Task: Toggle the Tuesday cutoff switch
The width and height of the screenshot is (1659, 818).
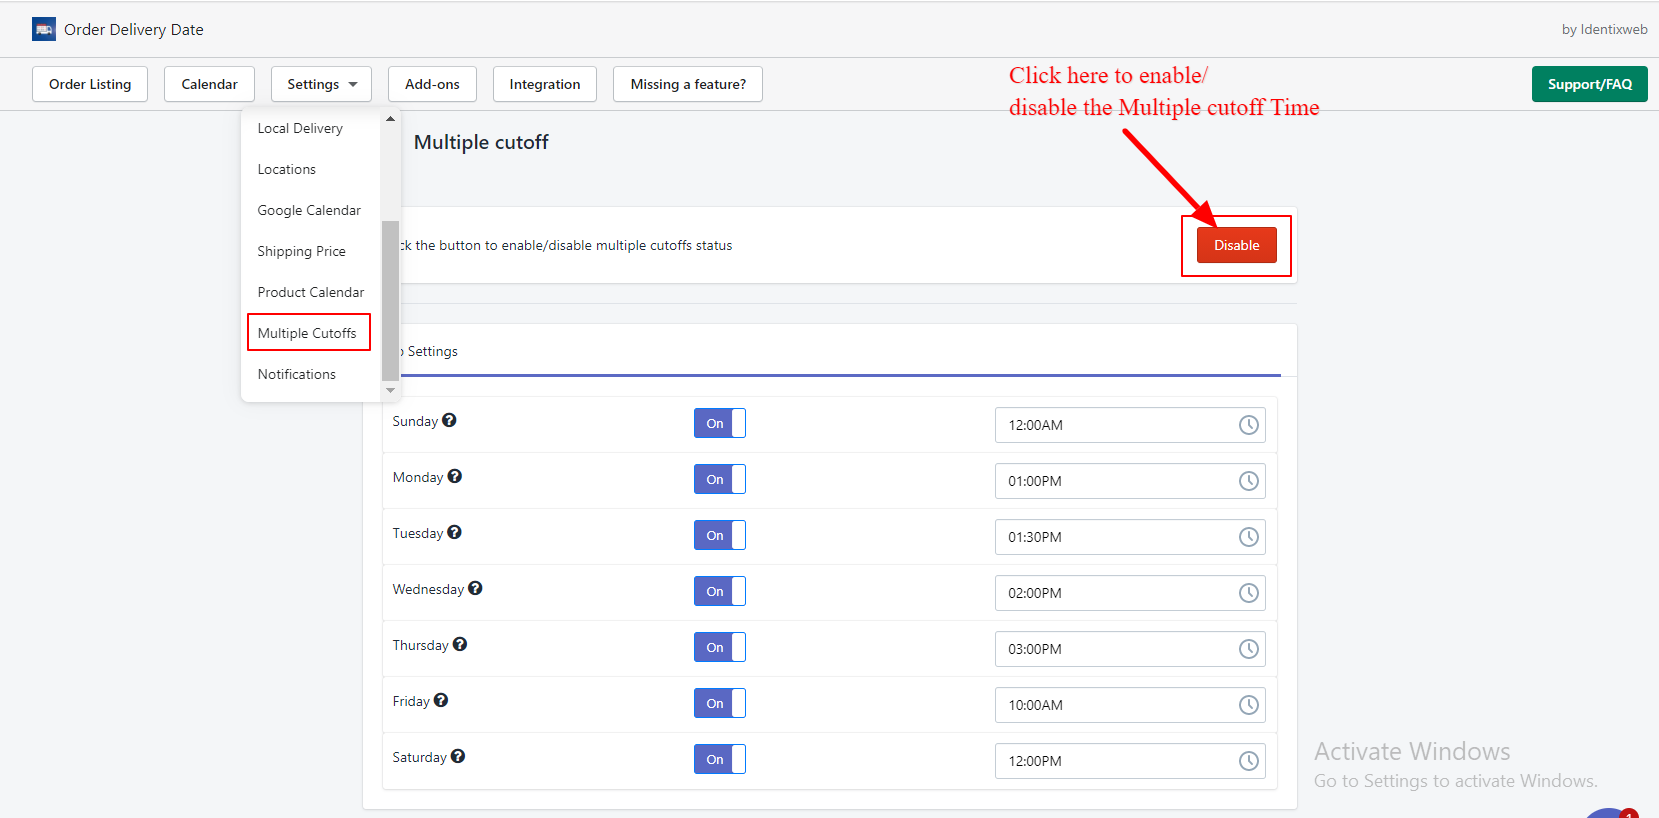Action: coord(720,535)
